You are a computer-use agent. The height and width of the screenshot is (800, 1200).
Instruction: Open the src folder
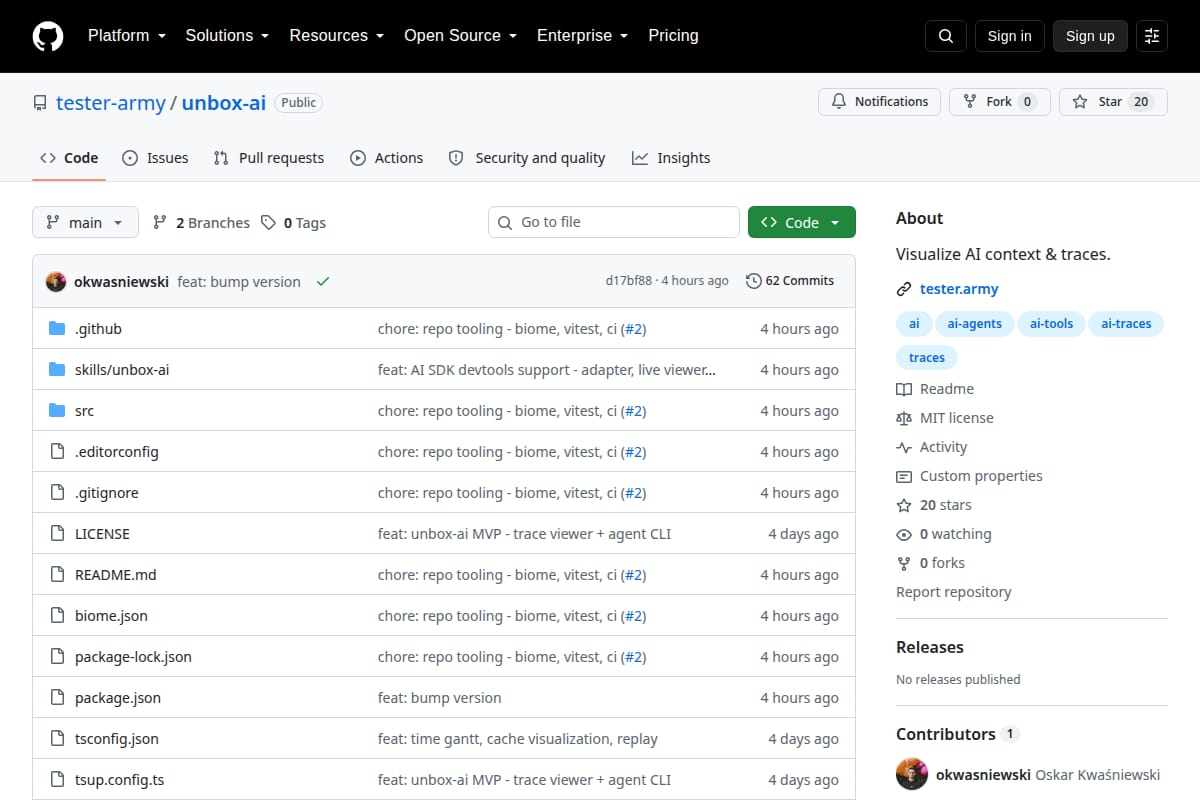[84, 411]
